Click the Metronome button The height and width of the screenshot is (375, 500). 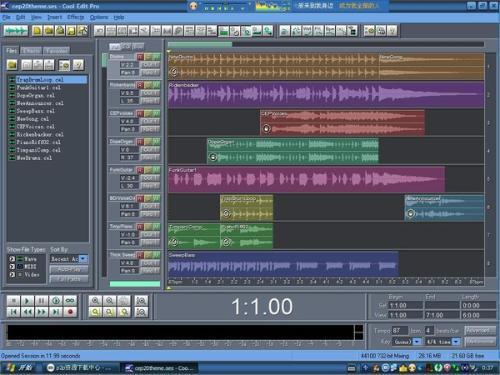tap(479, 341)
